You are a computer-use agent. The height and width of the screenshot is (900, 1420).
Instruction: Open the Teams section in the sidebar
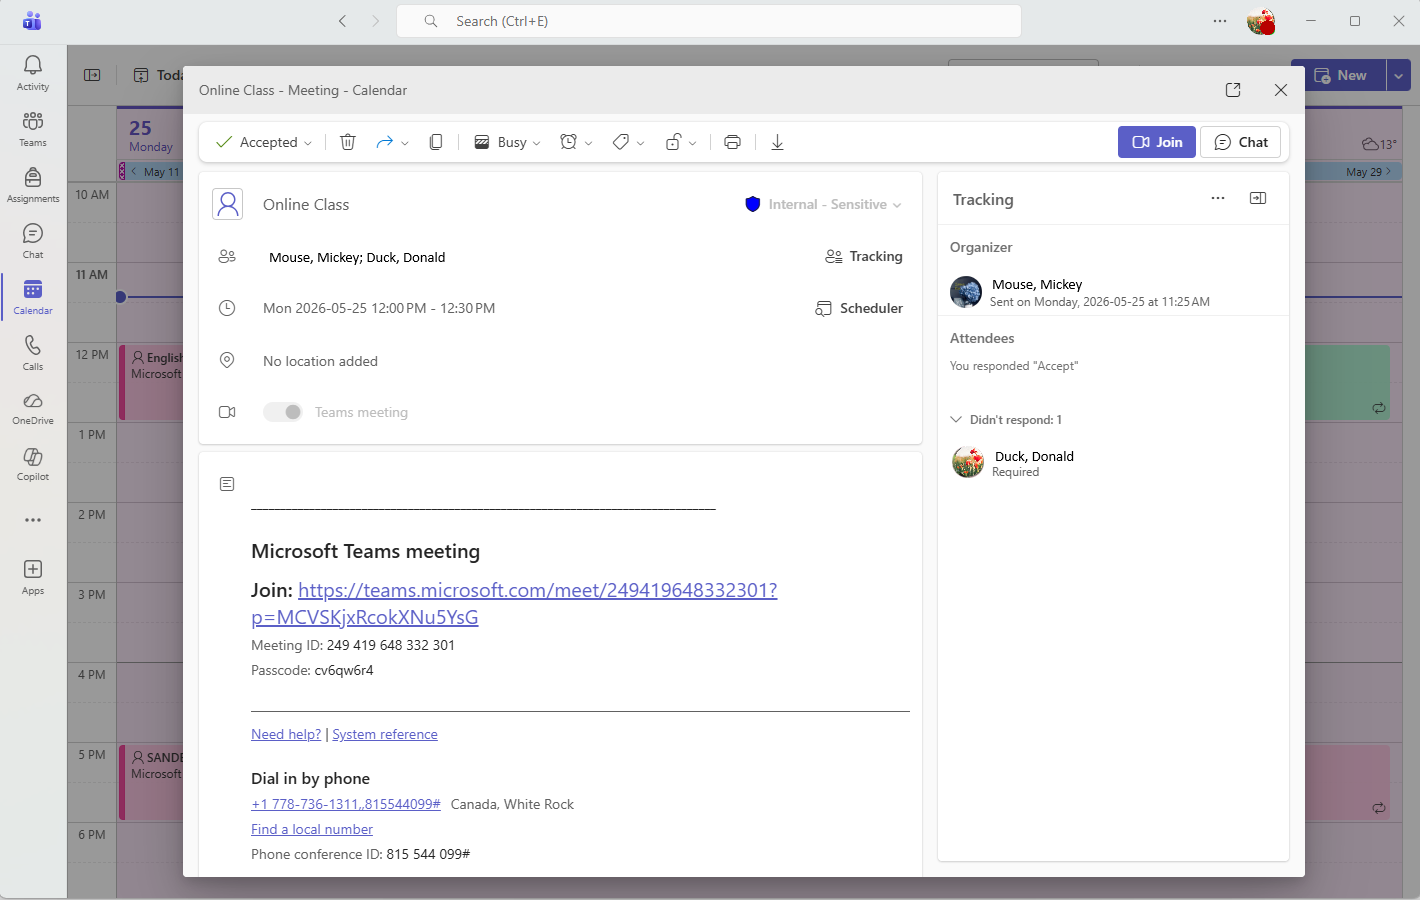(33, 129)
